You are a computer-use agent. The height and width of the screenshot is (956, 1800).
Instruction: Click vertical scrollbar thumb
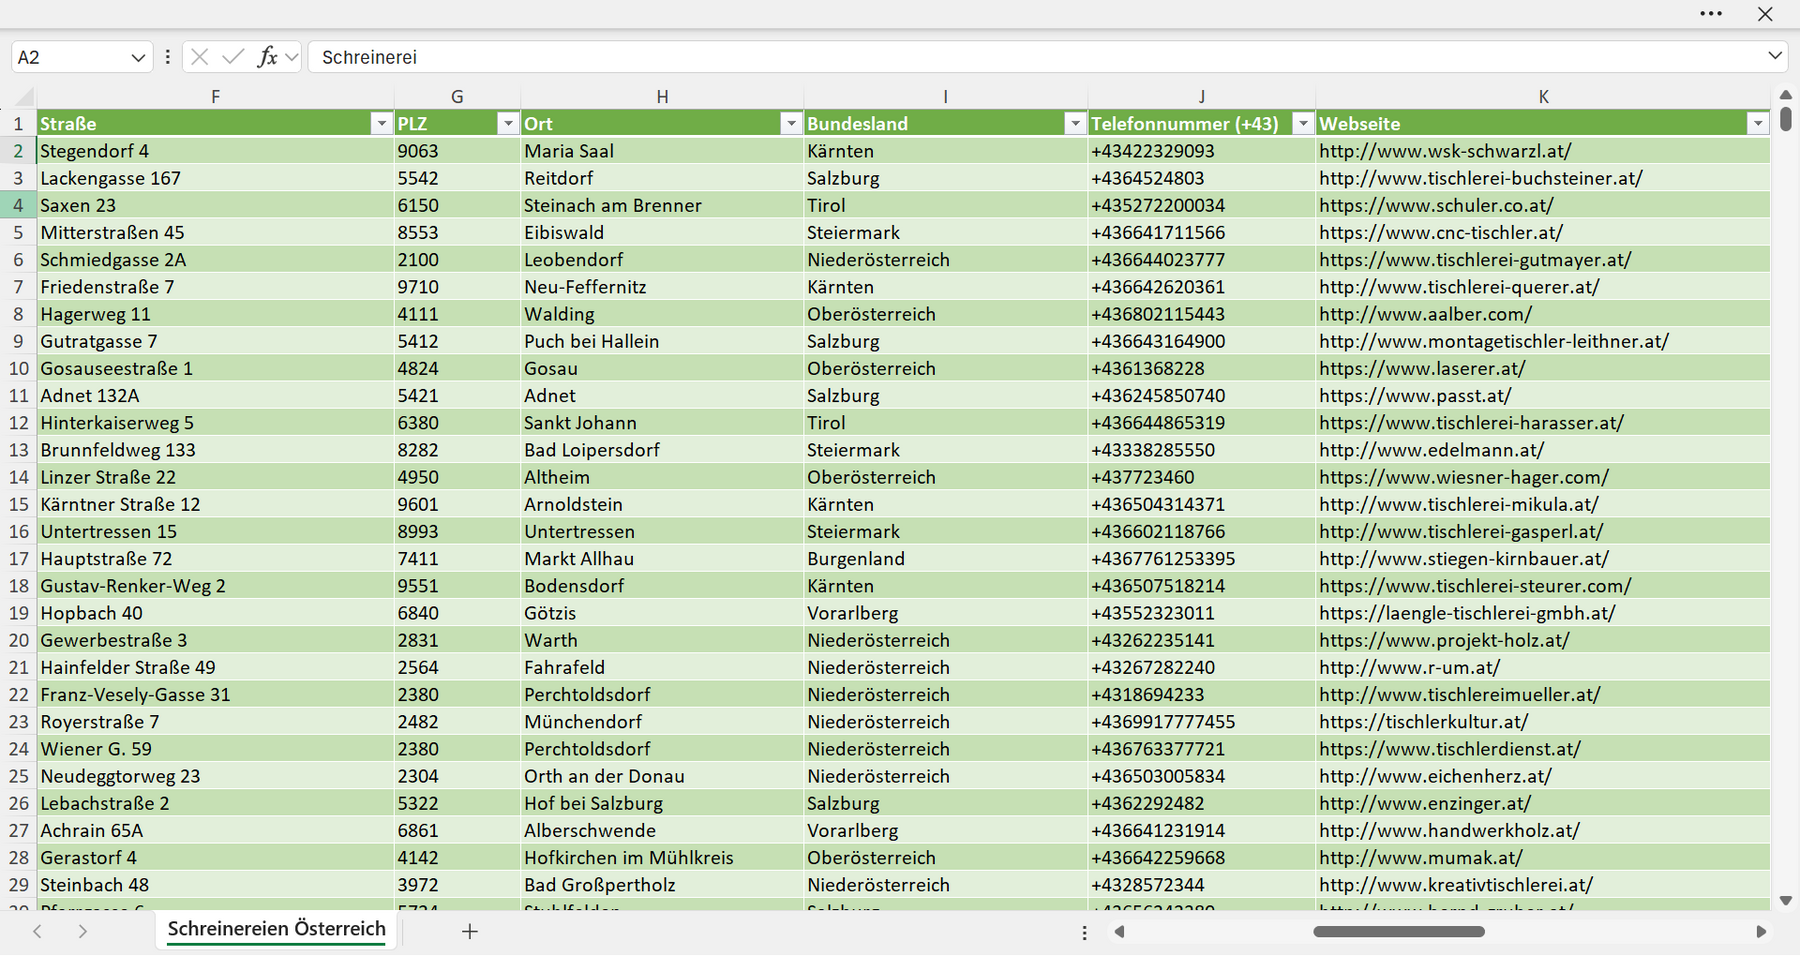(1786, 120)
